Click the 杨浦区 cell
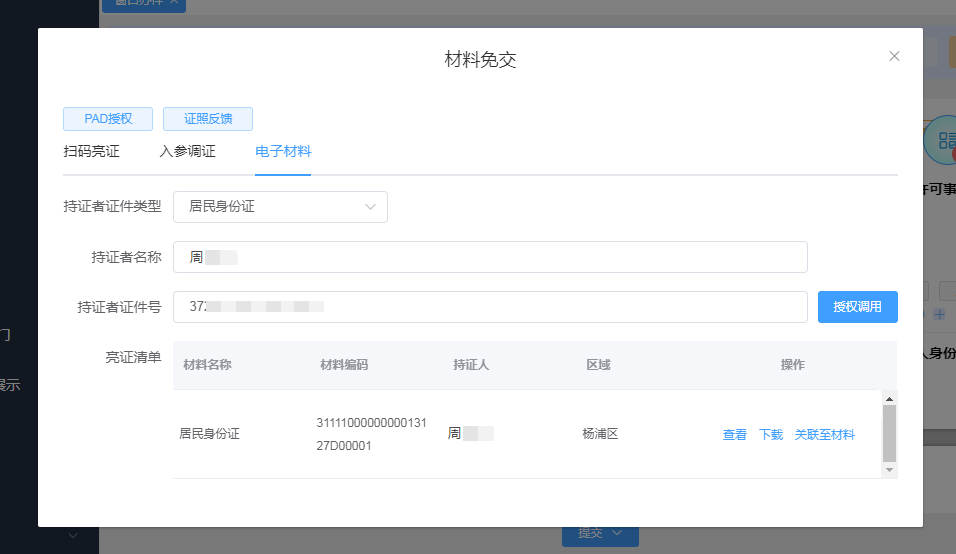This screenshot has height=554, width=956. (600, 434)
